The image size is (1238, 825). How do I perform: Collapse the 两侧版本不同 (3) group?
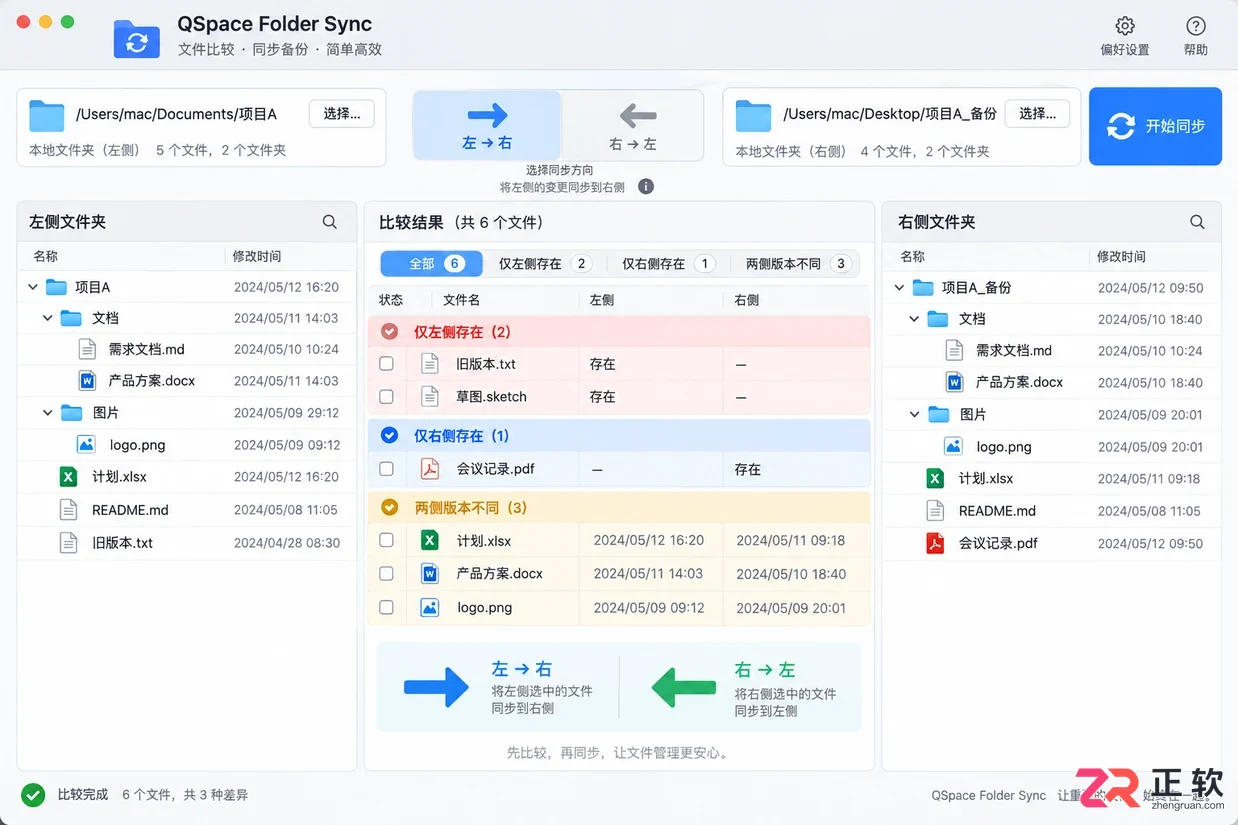390,507
